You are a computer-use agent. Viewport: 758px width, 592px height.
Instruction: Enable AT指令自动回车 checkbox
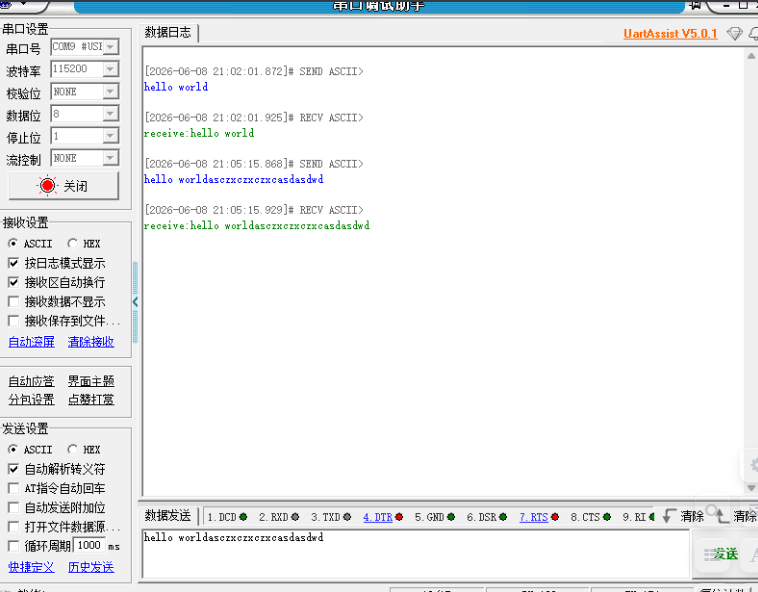pyautogui.click(x=14, y=488)
